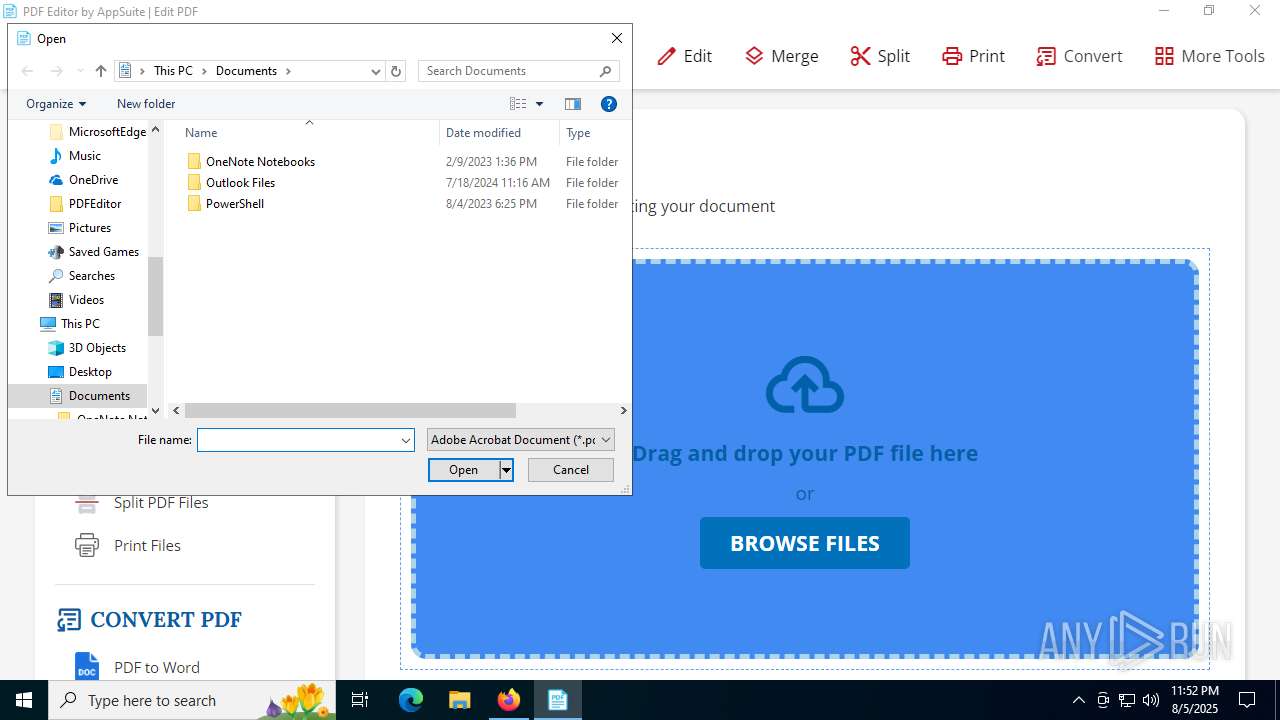Screen dimensions: 1280x720
Task: Open Split PDF Files in sidebar
Action: [x=161, y=502]
